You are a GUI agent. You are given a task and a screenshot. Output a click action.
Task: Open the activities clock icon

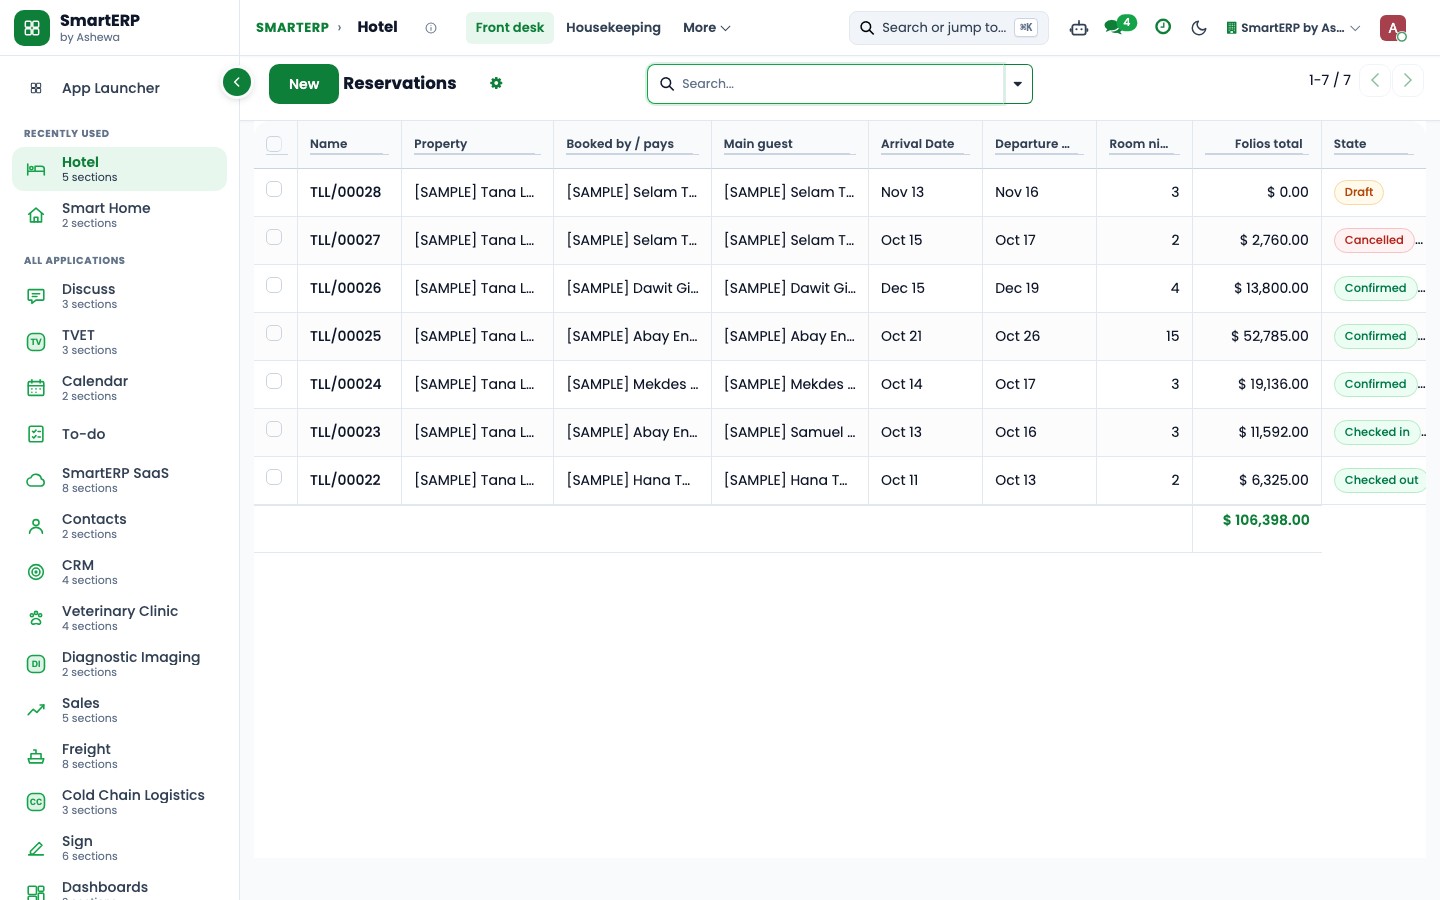pyautogui.click(x=1163, y=27)
